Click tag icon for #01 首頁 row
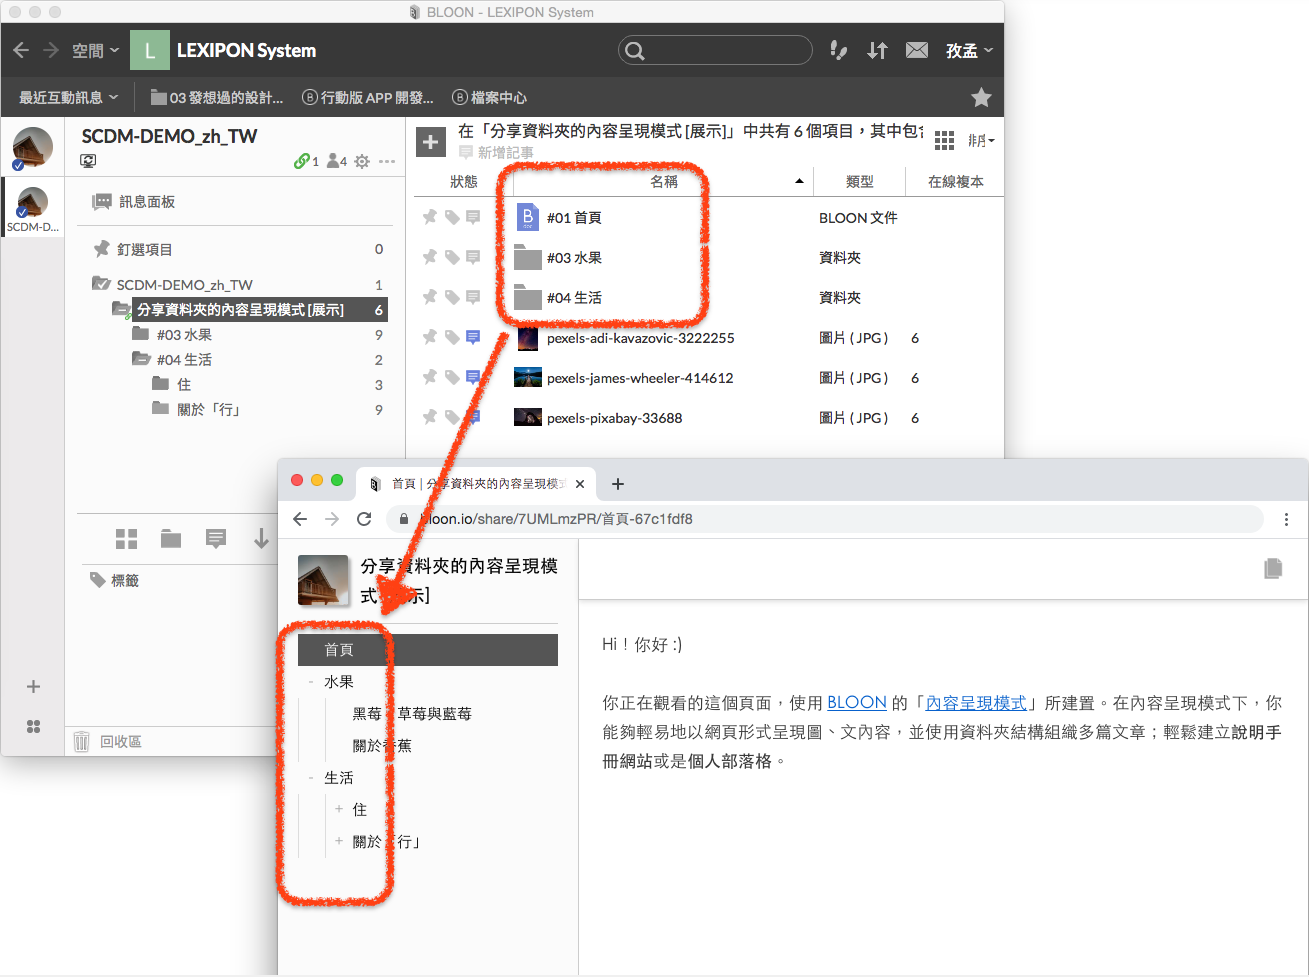The image size is (1309, 977). 452,217
